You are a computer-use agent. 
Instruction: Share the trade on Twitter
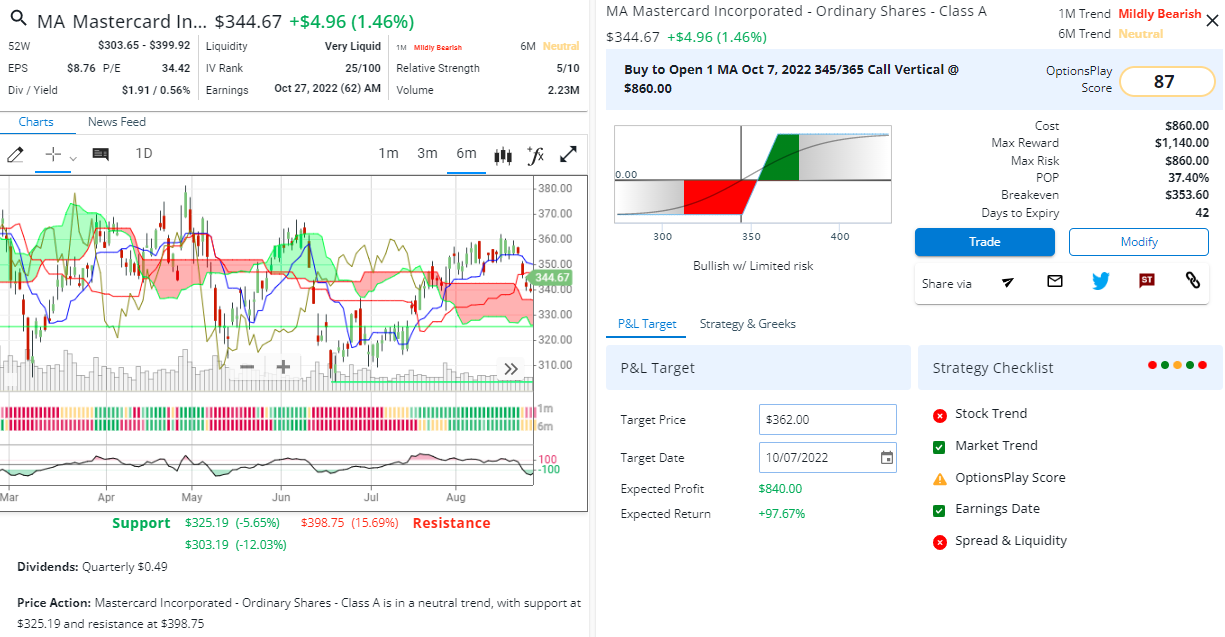(x=1101, y=281)
